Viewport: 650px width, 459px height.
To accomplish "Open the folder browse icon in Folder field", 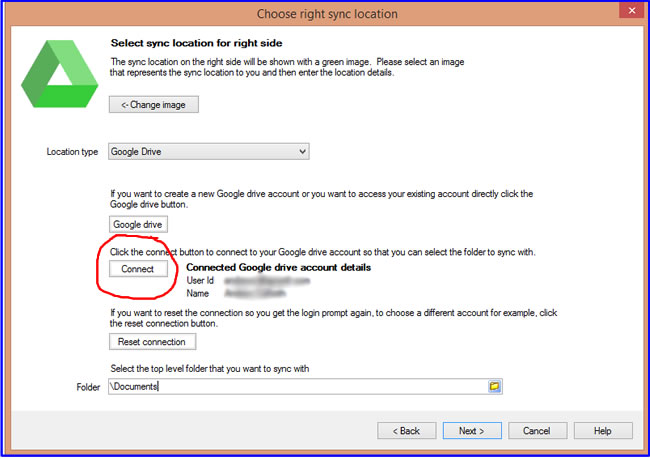I will (x=494, y=386).
